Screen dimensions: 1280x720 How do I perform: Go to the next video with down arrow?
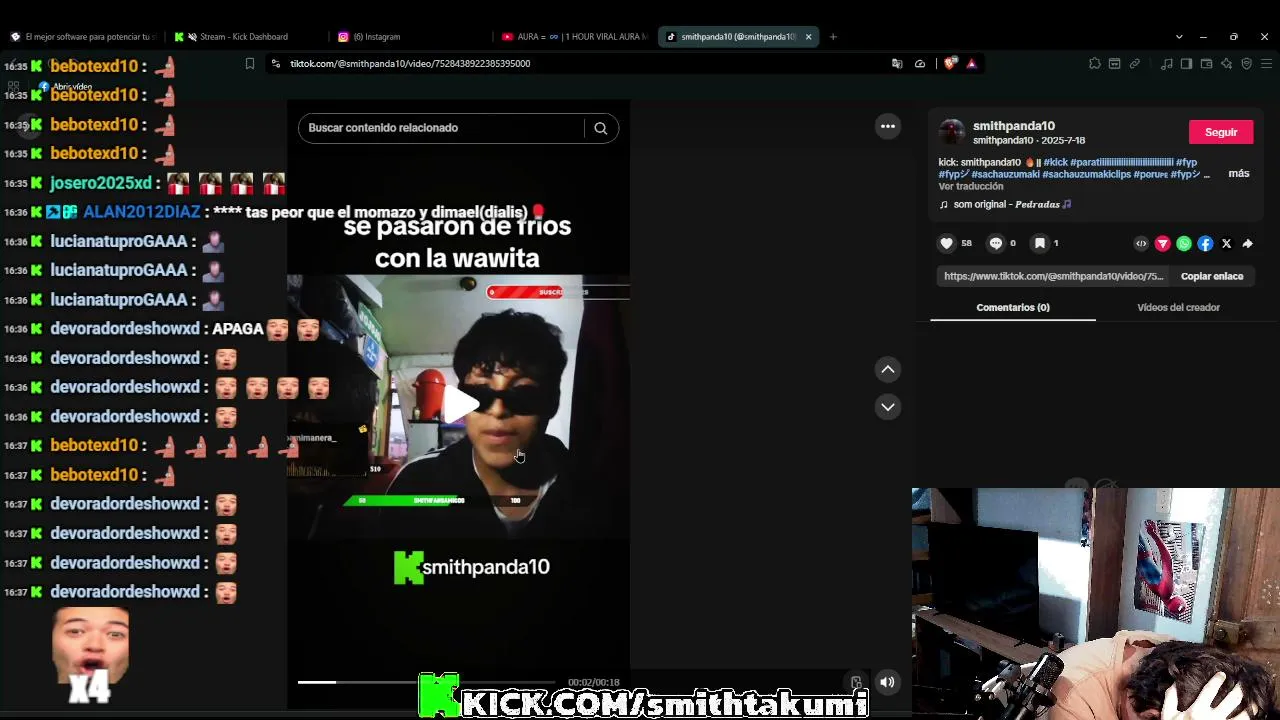[887, 407]
